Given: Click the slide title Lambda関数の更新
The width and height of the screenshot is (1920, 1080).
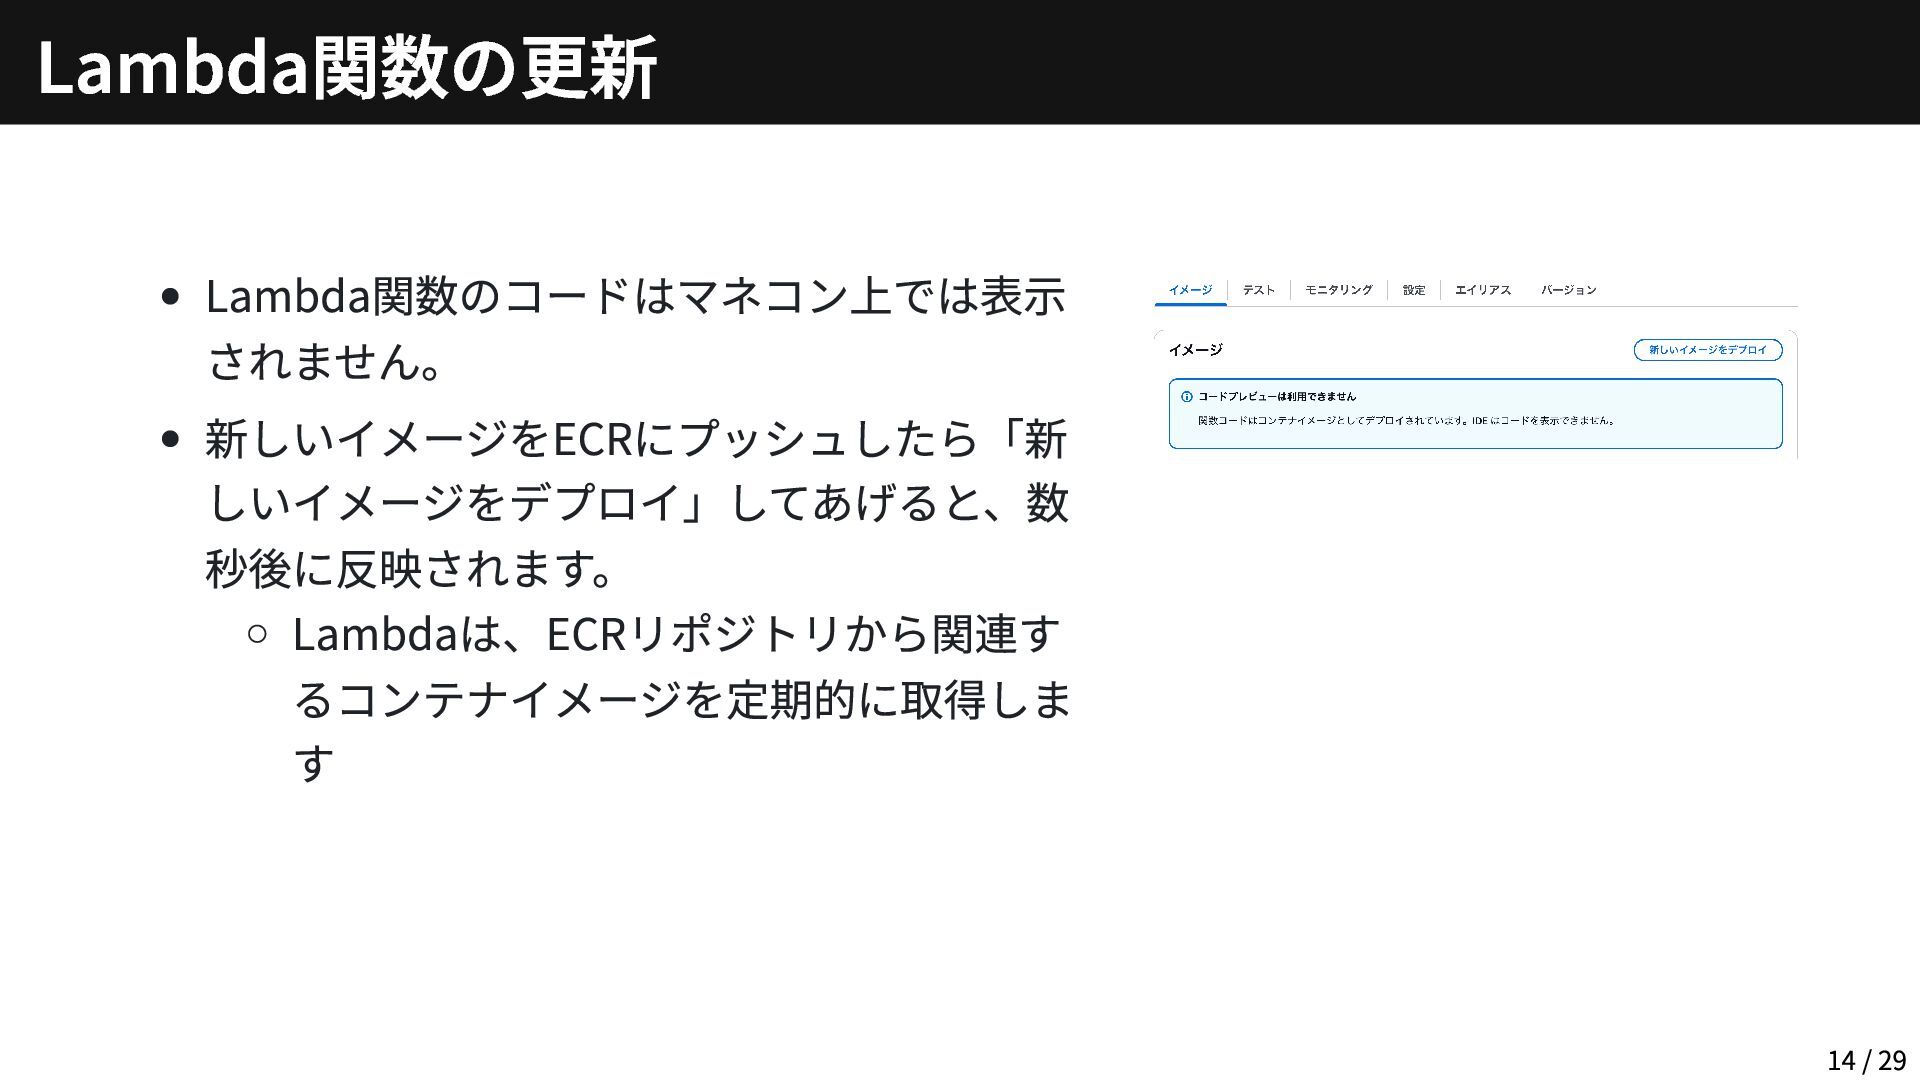Looking at the screenshot, I should (x=346, y=66).
